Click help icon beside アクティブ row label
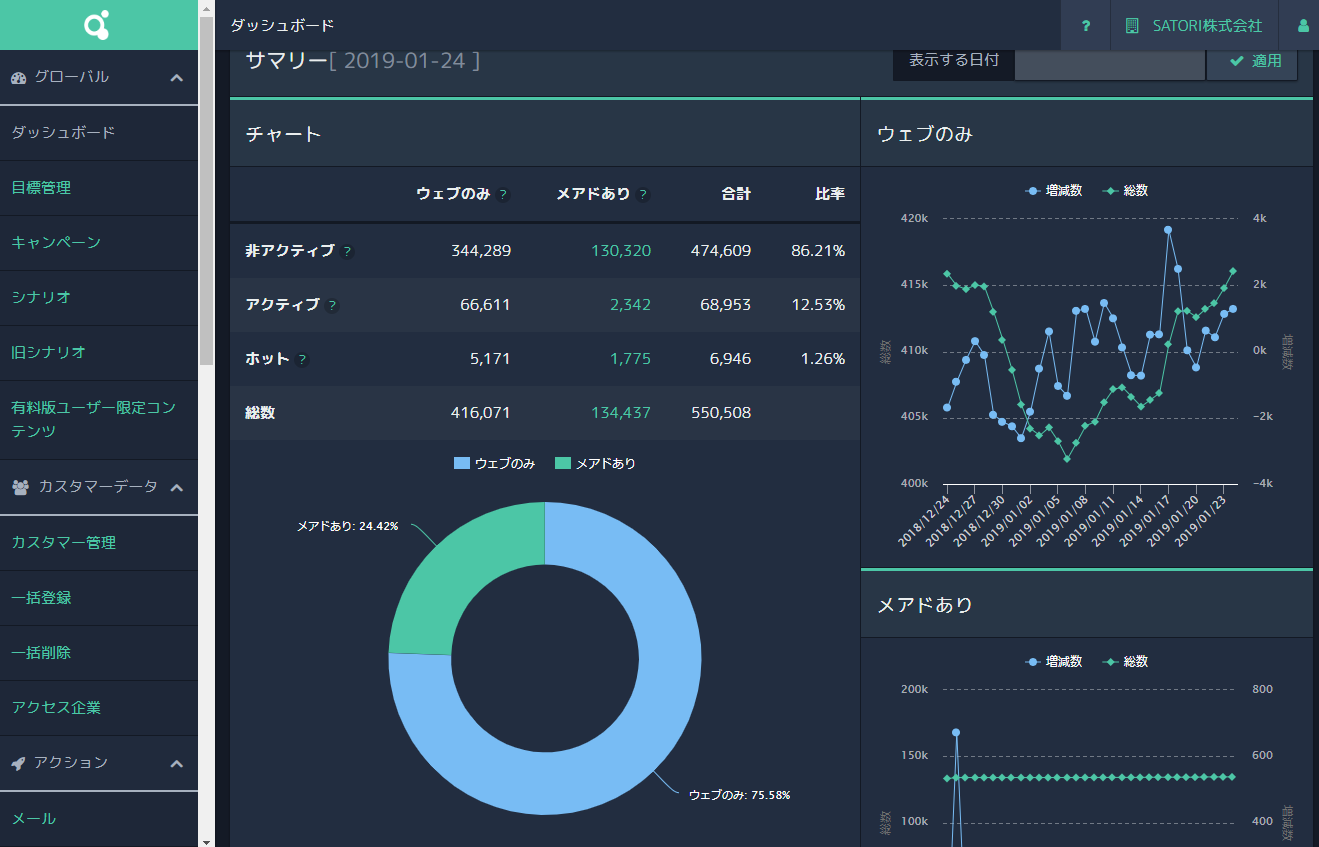 click(332, 305)
